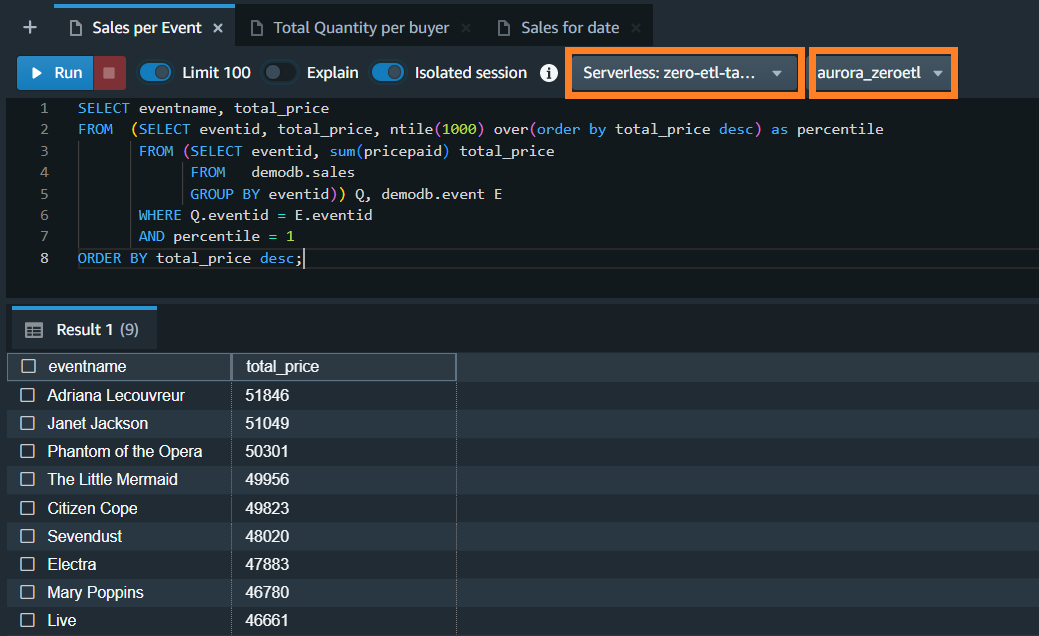This screenshot has width=1039, height=636.
Task: Toggle the Limit 100 switch
Action: tap(156, 73)
